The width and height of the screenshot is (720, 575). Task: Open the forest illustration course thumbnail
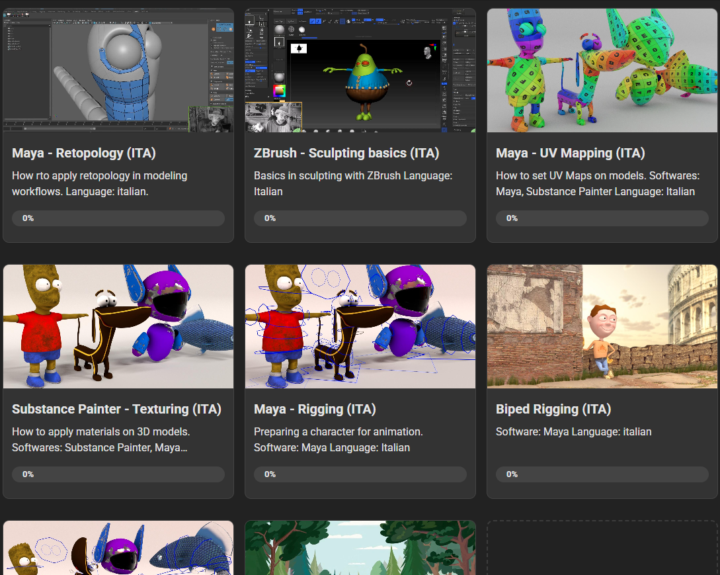pos(360,548)
